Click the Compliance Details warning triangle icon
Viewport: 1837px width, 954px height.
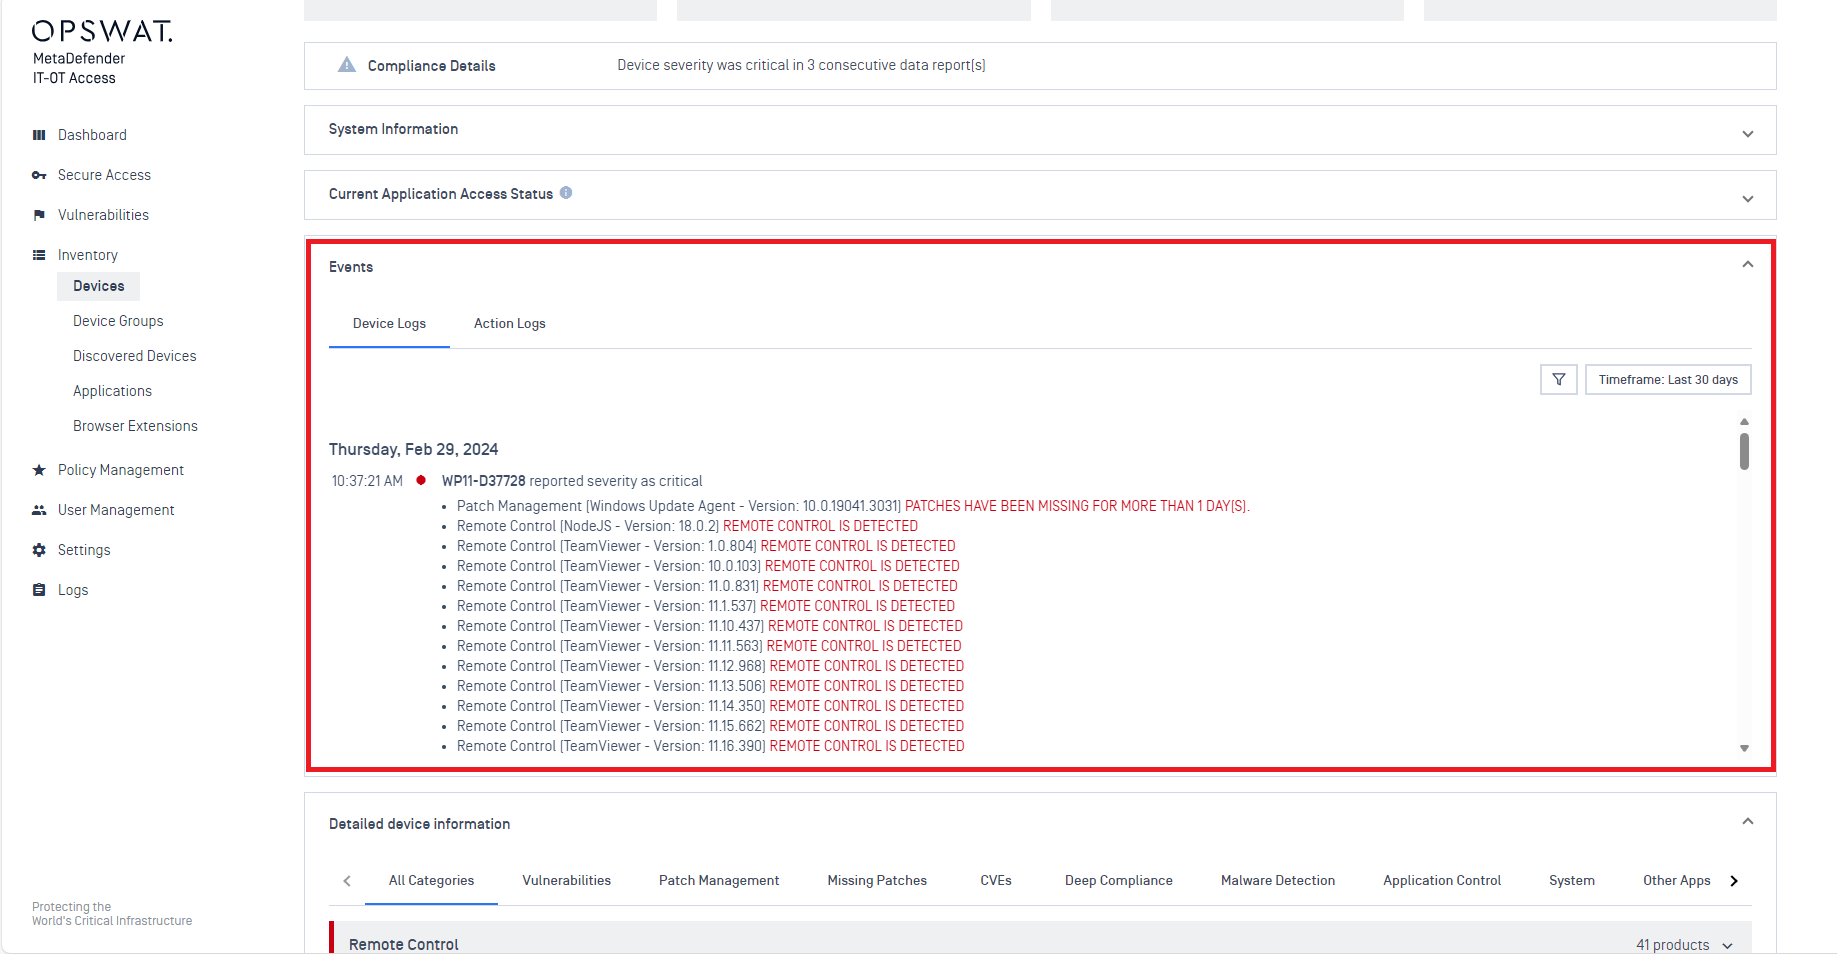click(x=347, y=65)
